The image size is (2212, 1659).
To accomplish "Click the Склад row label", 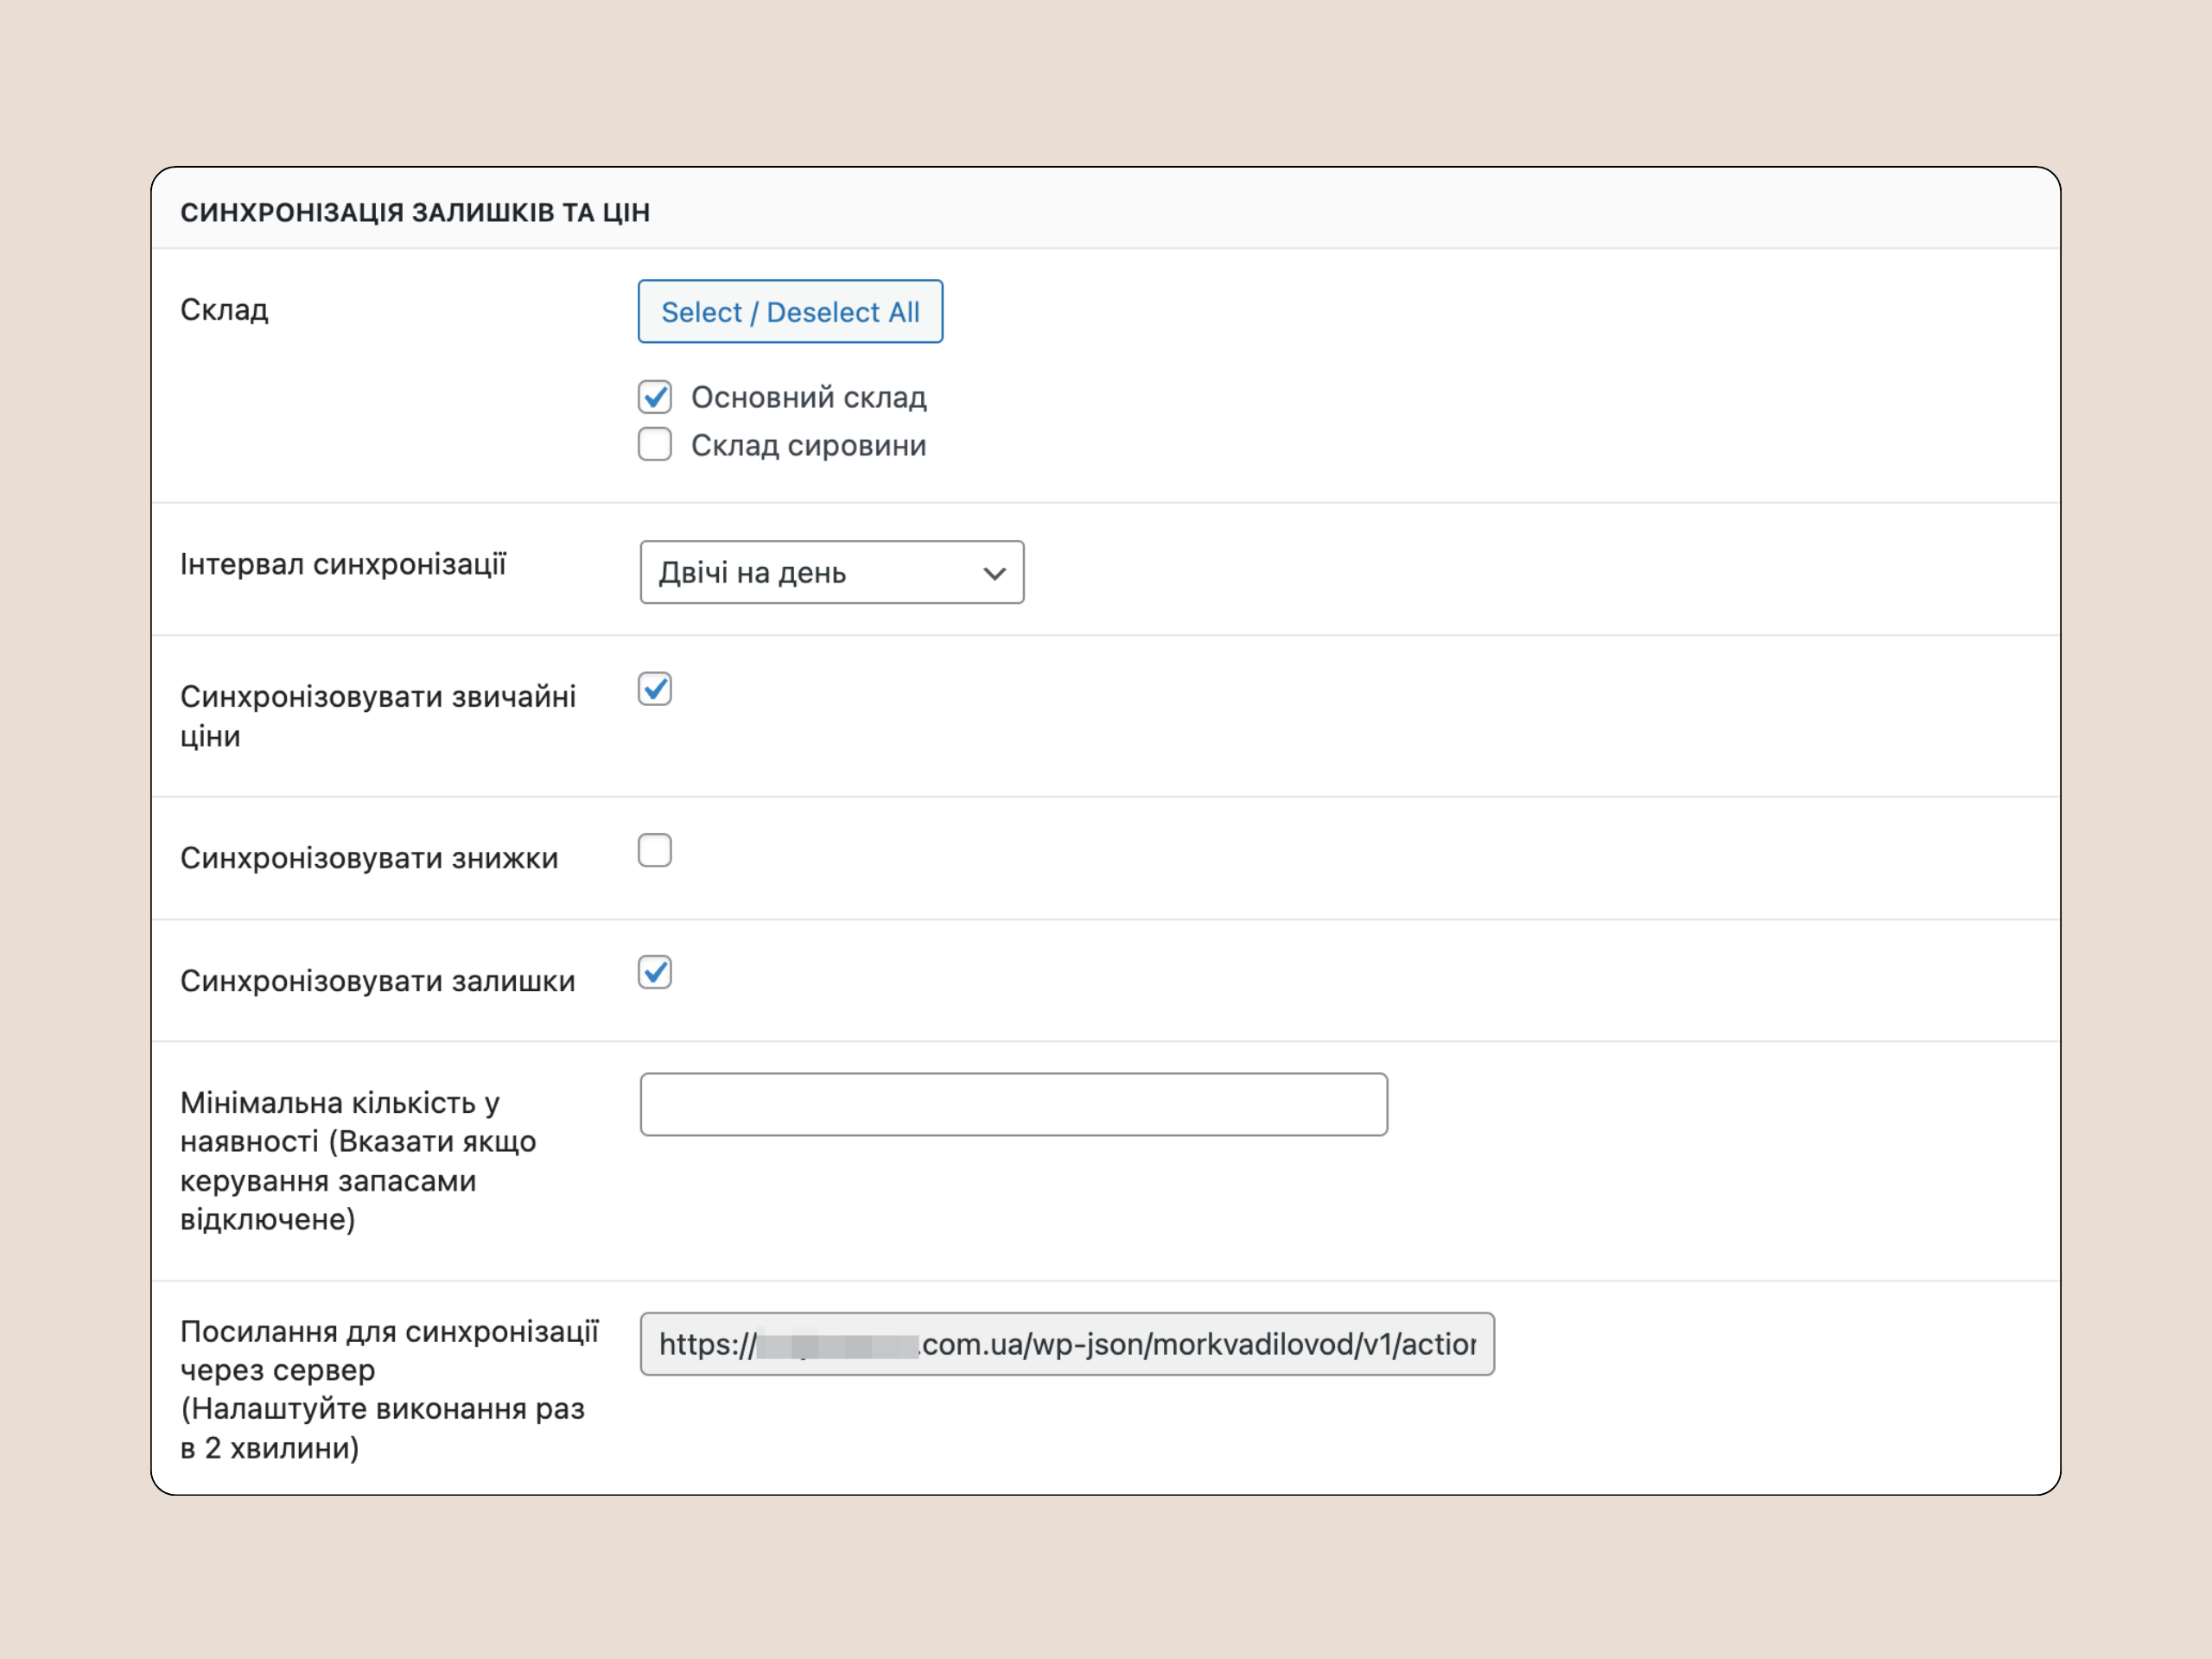I will coord(224,310).
